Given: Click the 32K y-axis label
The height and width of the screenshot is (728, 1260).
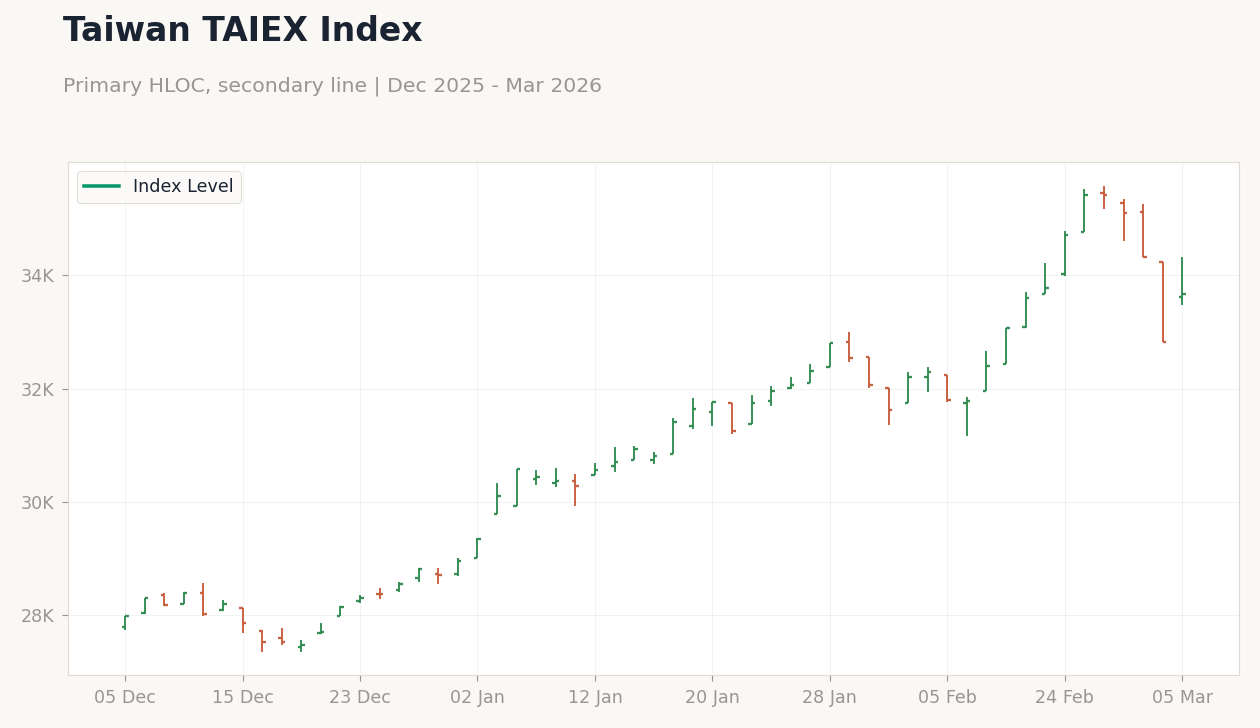Looking at the screenshot, I should tap(38, 389).
